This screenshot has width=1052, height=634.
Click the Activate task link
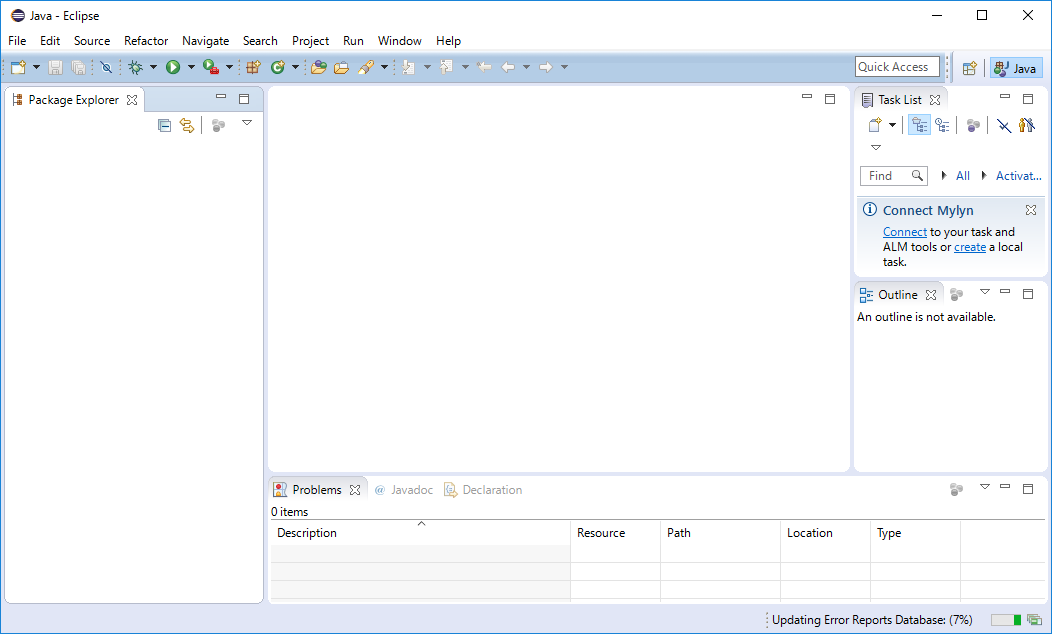tap(1018, 176)
